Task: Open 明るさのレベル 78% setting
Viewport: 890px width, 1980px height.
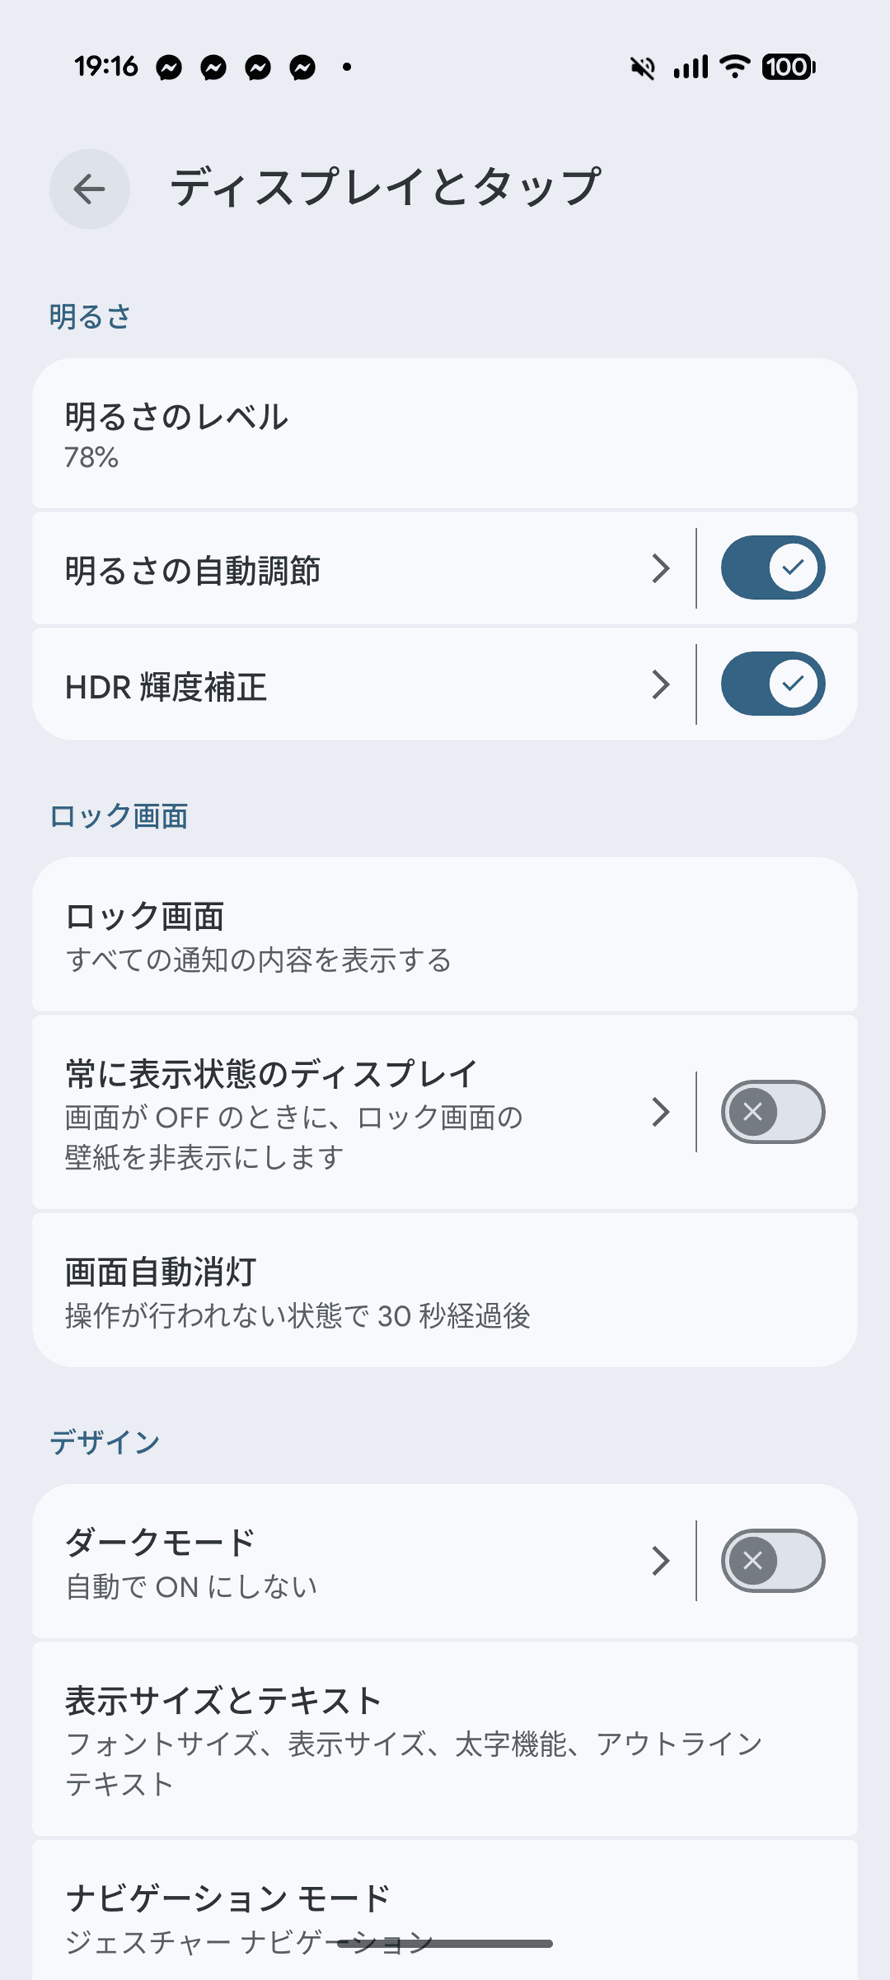Action: 445,434
